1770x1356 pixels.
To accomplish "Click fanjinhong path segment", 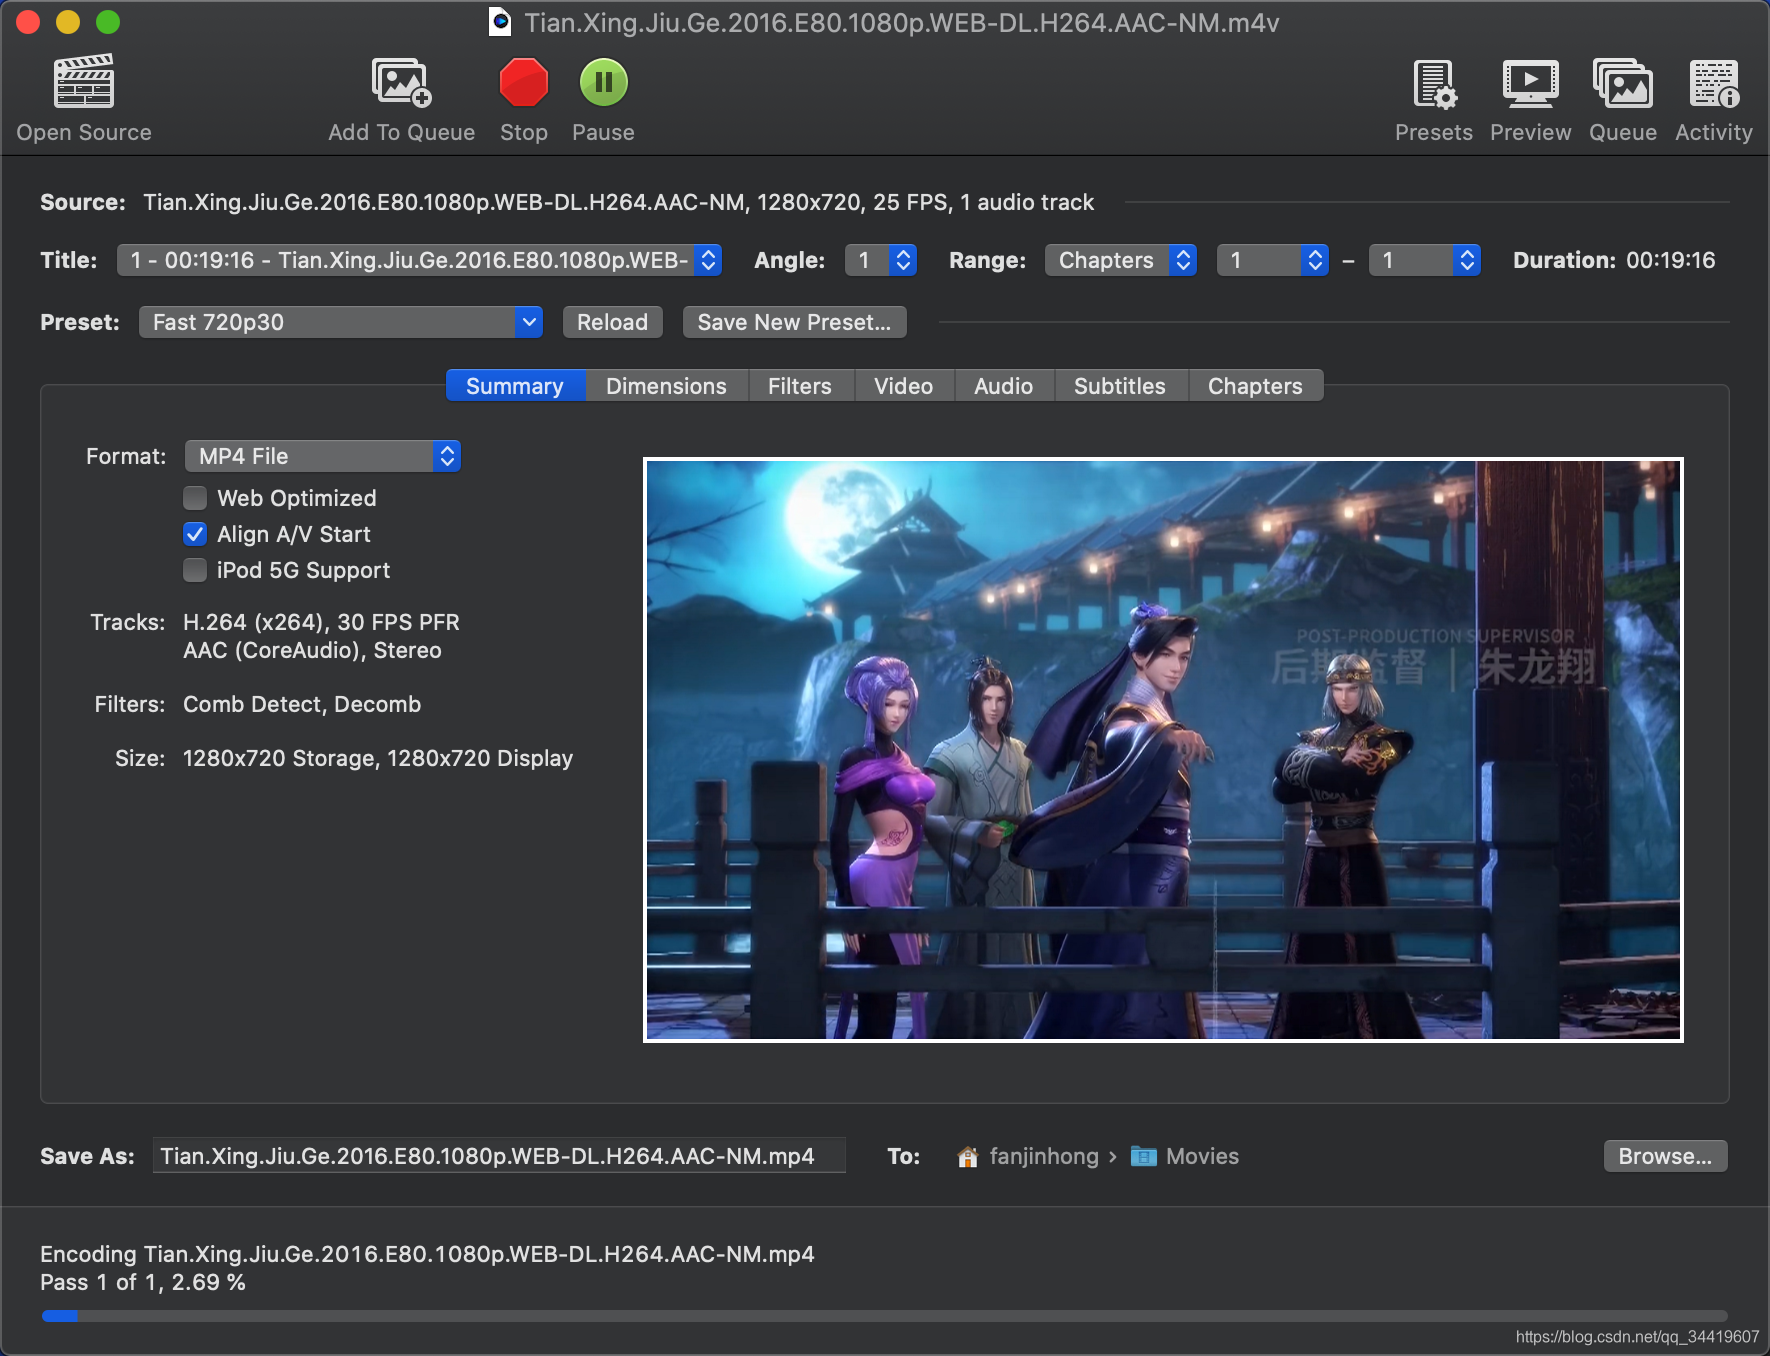I will coord(1044,1157).
